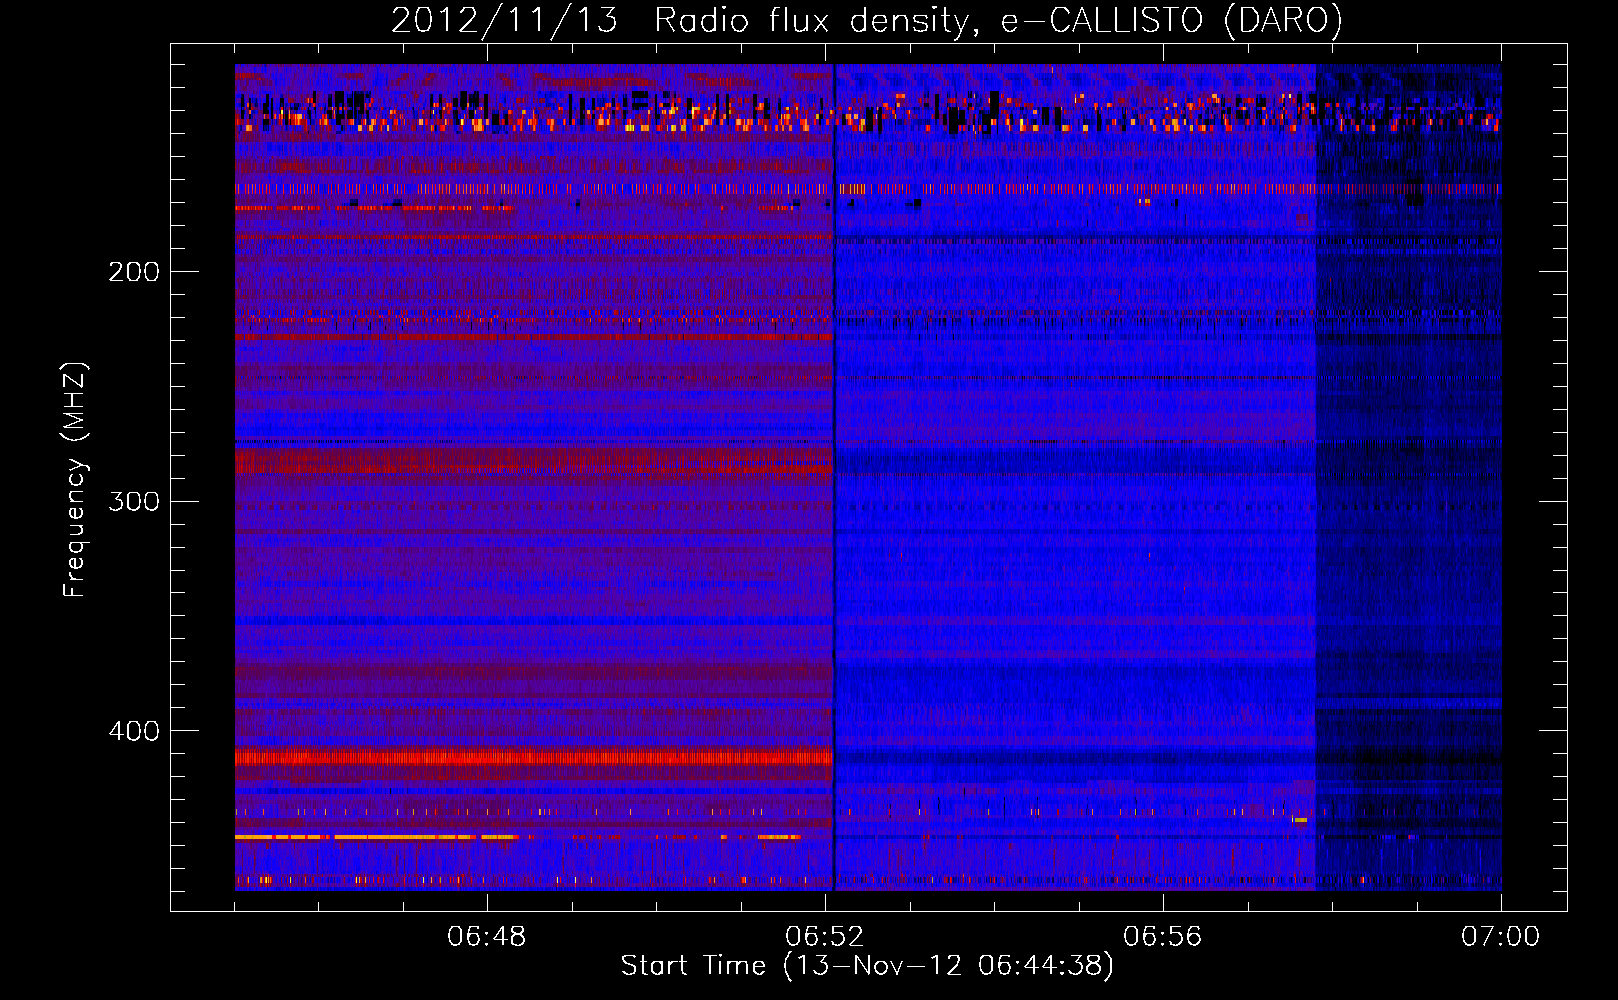The image size is (1618, 1000).
Task: Click the frequency tick label "200"
Action: [134, 272]
